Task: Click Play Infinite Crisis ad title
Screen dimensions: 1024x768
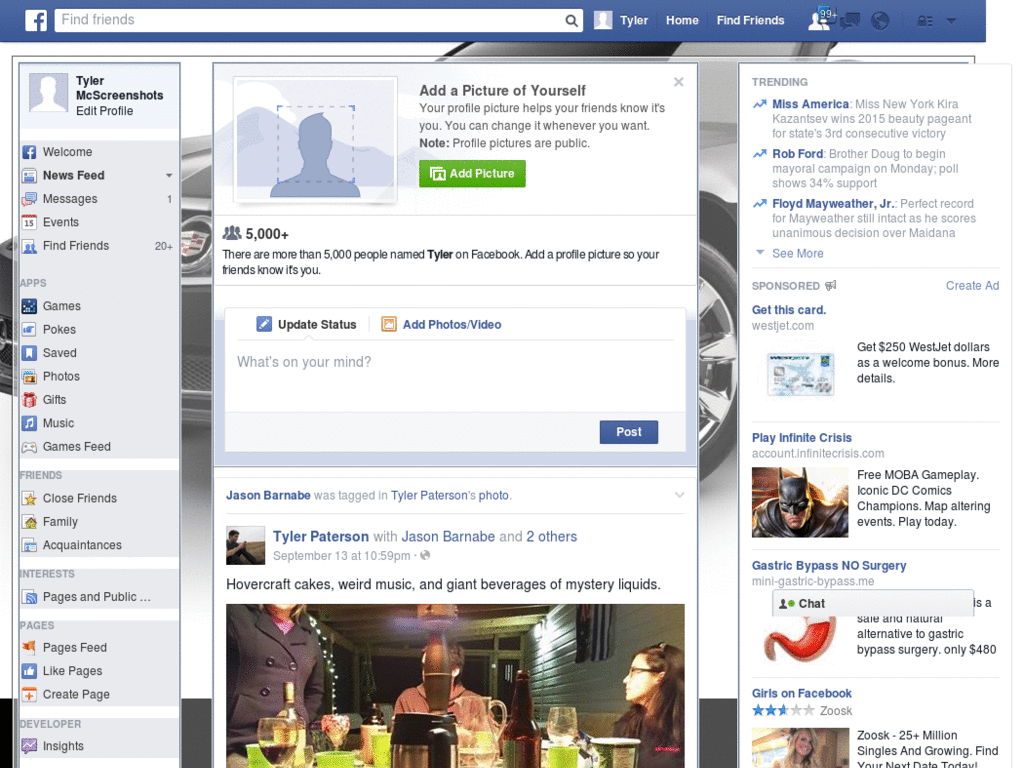Action: pyautogui.click(x=801, y=438)
